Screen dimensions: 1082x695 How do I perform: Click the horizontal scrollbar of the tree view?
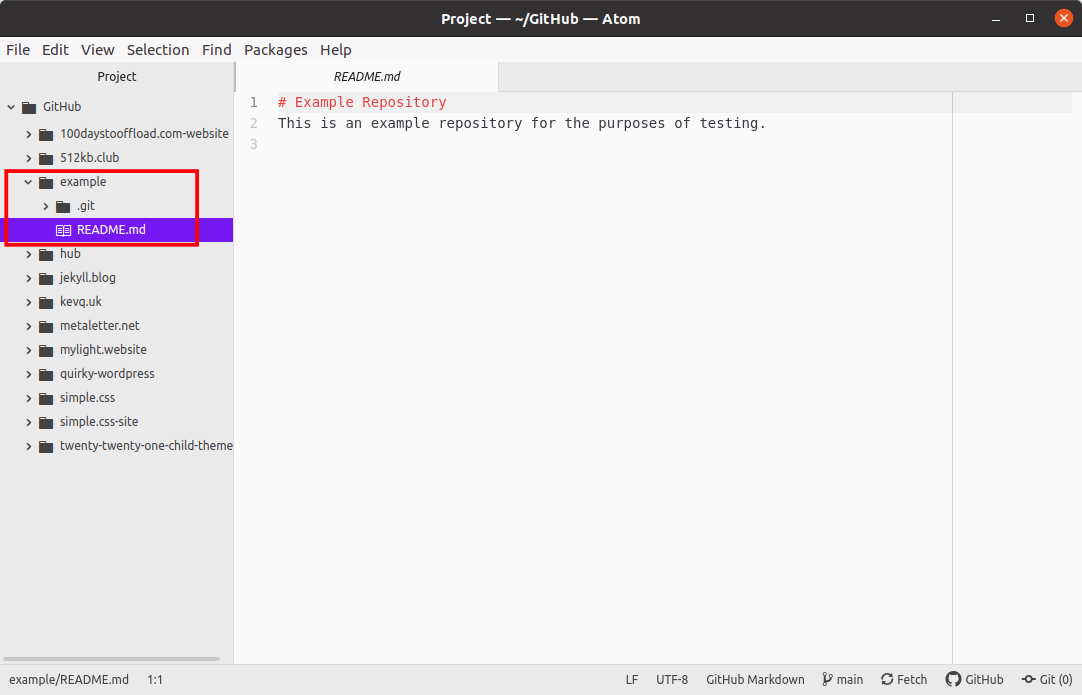pyautogui.click(x=110, y=658)
